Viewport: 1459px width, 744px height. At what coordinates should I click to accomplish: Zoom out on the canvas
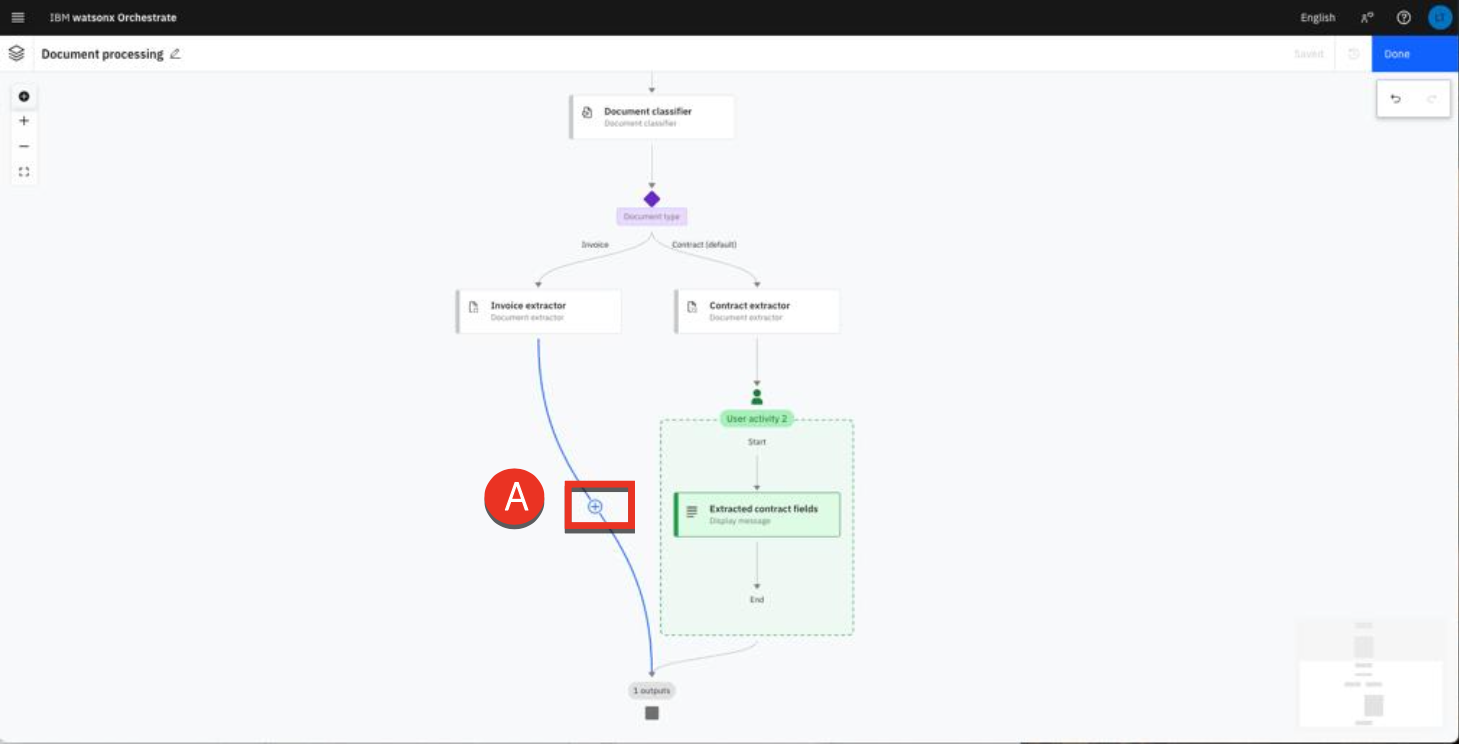pyautogui.click(x=24, y=146)
